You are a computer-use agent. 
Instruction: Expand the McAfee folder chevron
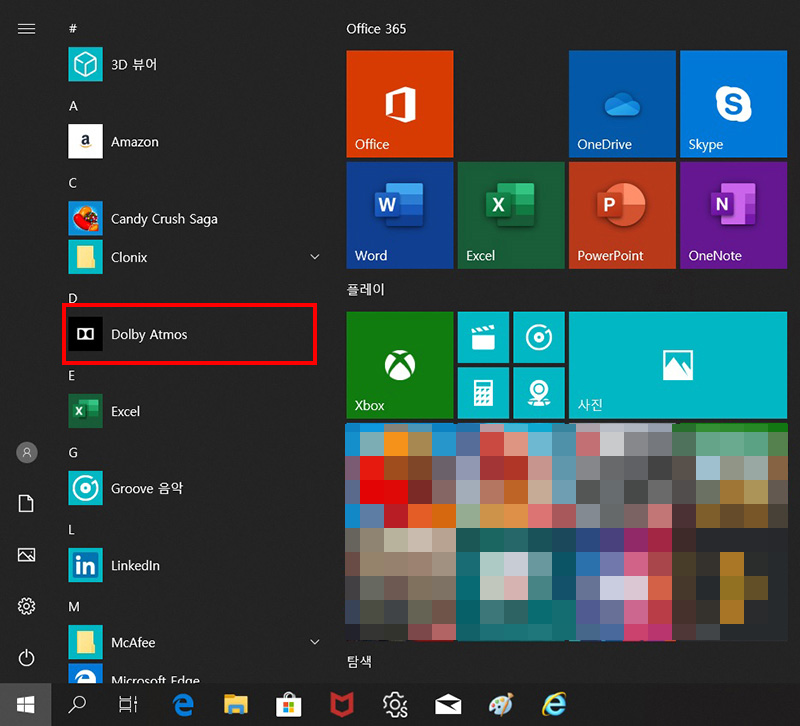click(x=315, y=642)
